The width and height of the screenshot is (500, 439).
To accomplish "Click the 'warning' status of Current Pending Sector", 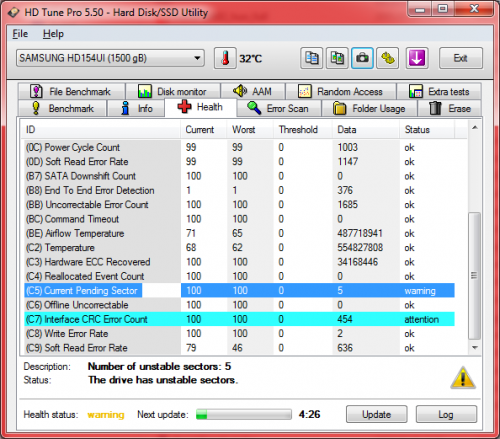I will [x=420, y=291].
